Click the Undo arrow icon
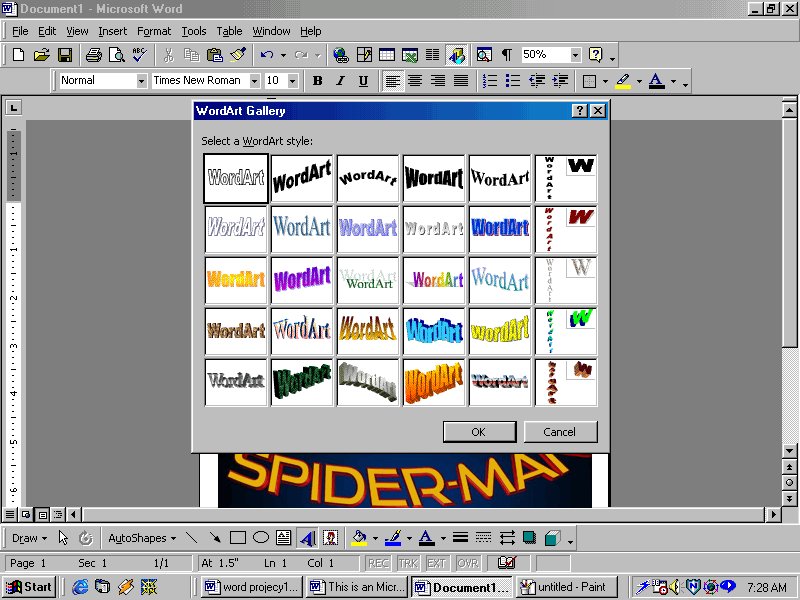Screen dimensions: 800x600 click(266, 55)
